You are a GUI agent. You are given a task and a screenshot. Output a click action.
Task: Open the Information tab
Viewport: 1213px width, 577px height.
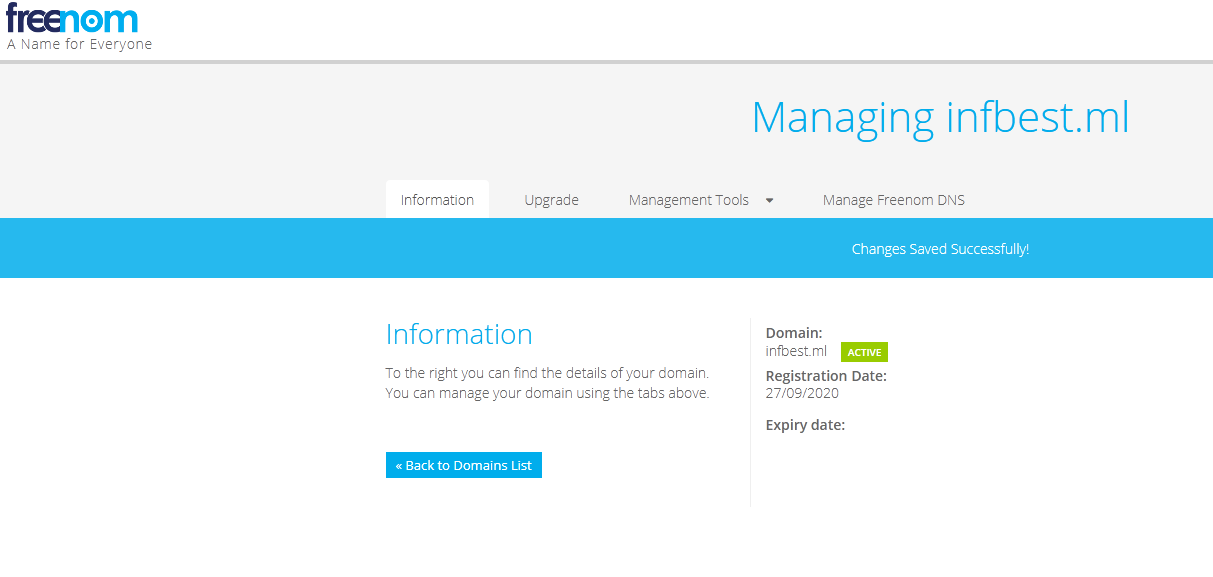pyautogui.click(x=437, y=200)
